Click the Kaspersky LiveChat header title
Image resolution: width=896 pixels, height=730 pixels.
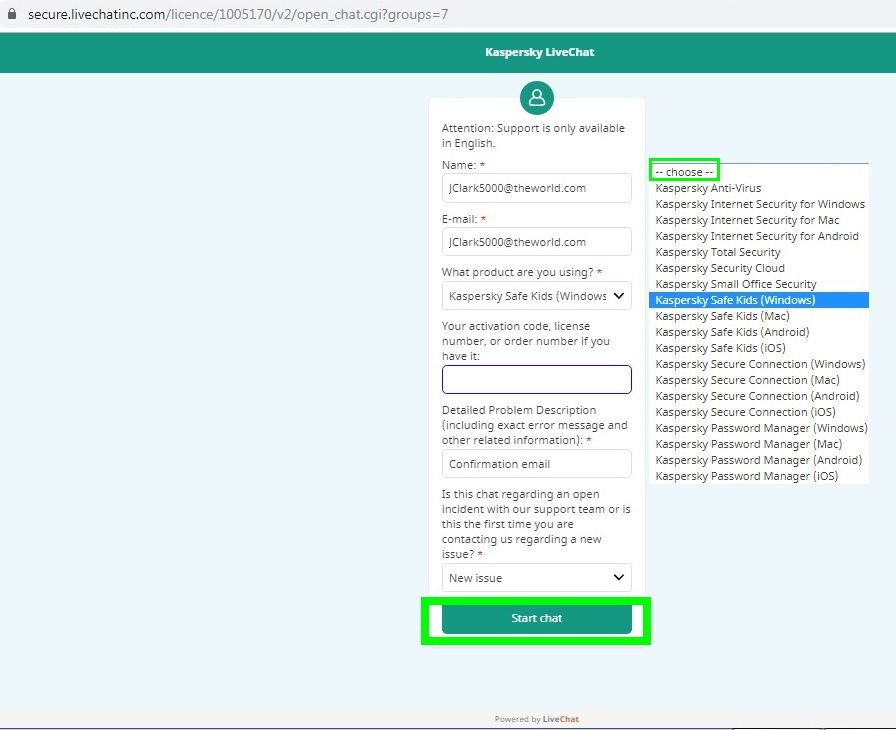click(x=539, y=52)
